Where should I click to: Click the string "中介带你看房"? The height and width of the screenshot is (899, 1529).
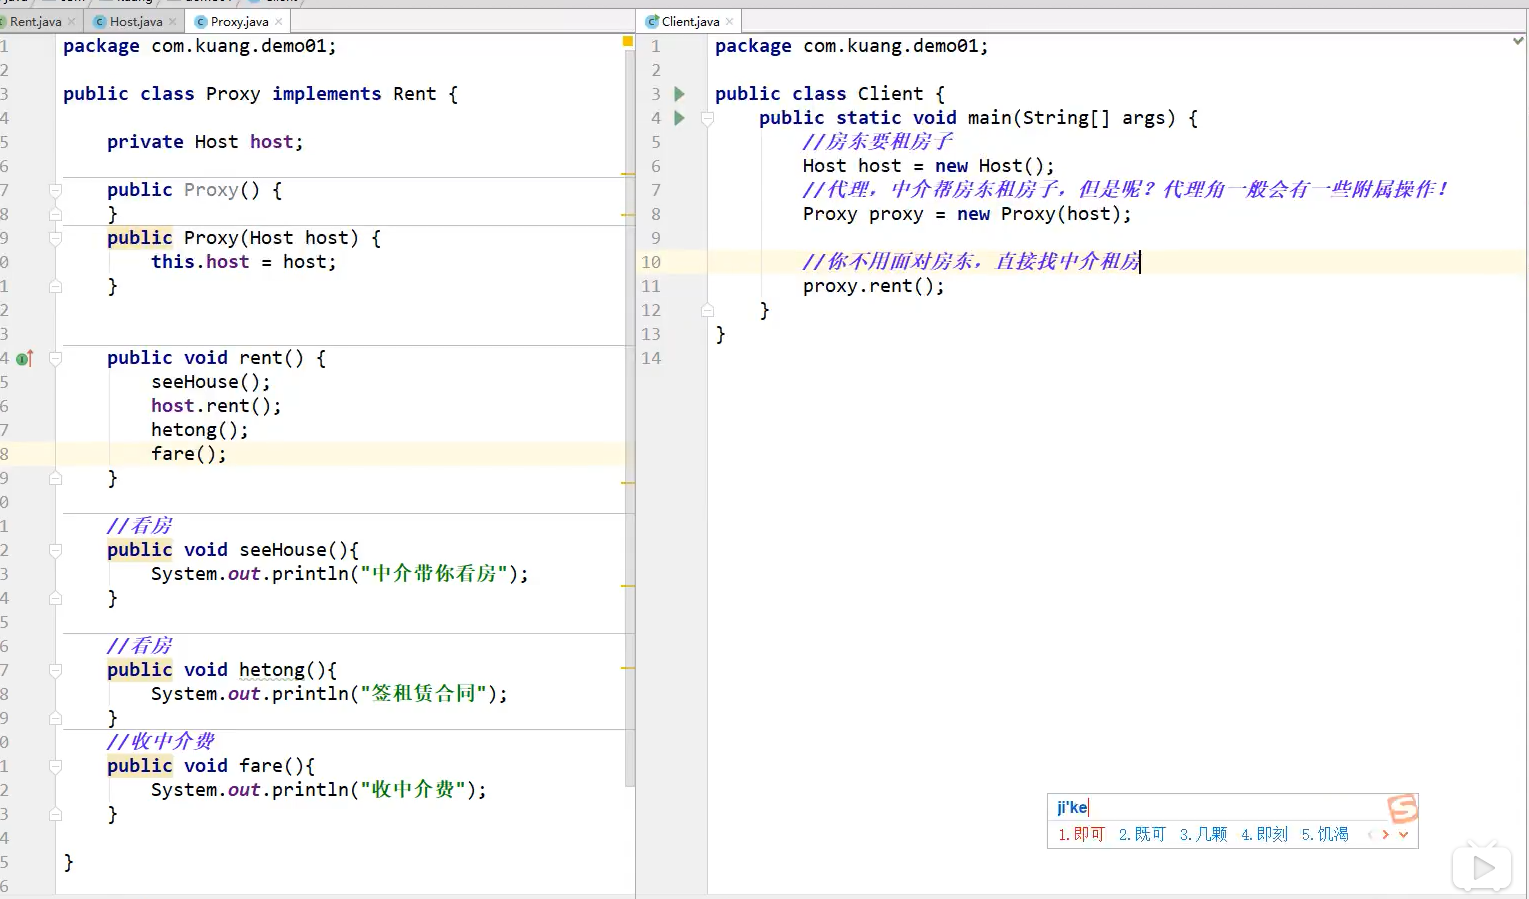click(x=434, y=574)
